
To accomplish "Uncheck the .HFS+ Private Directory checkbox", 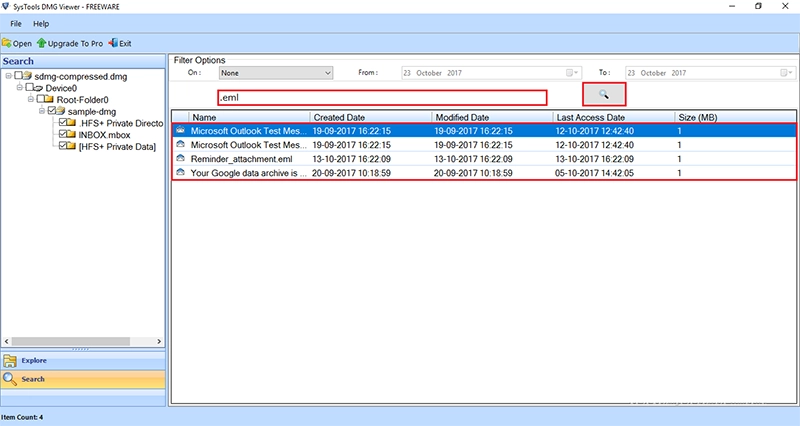I will [63, 123].
